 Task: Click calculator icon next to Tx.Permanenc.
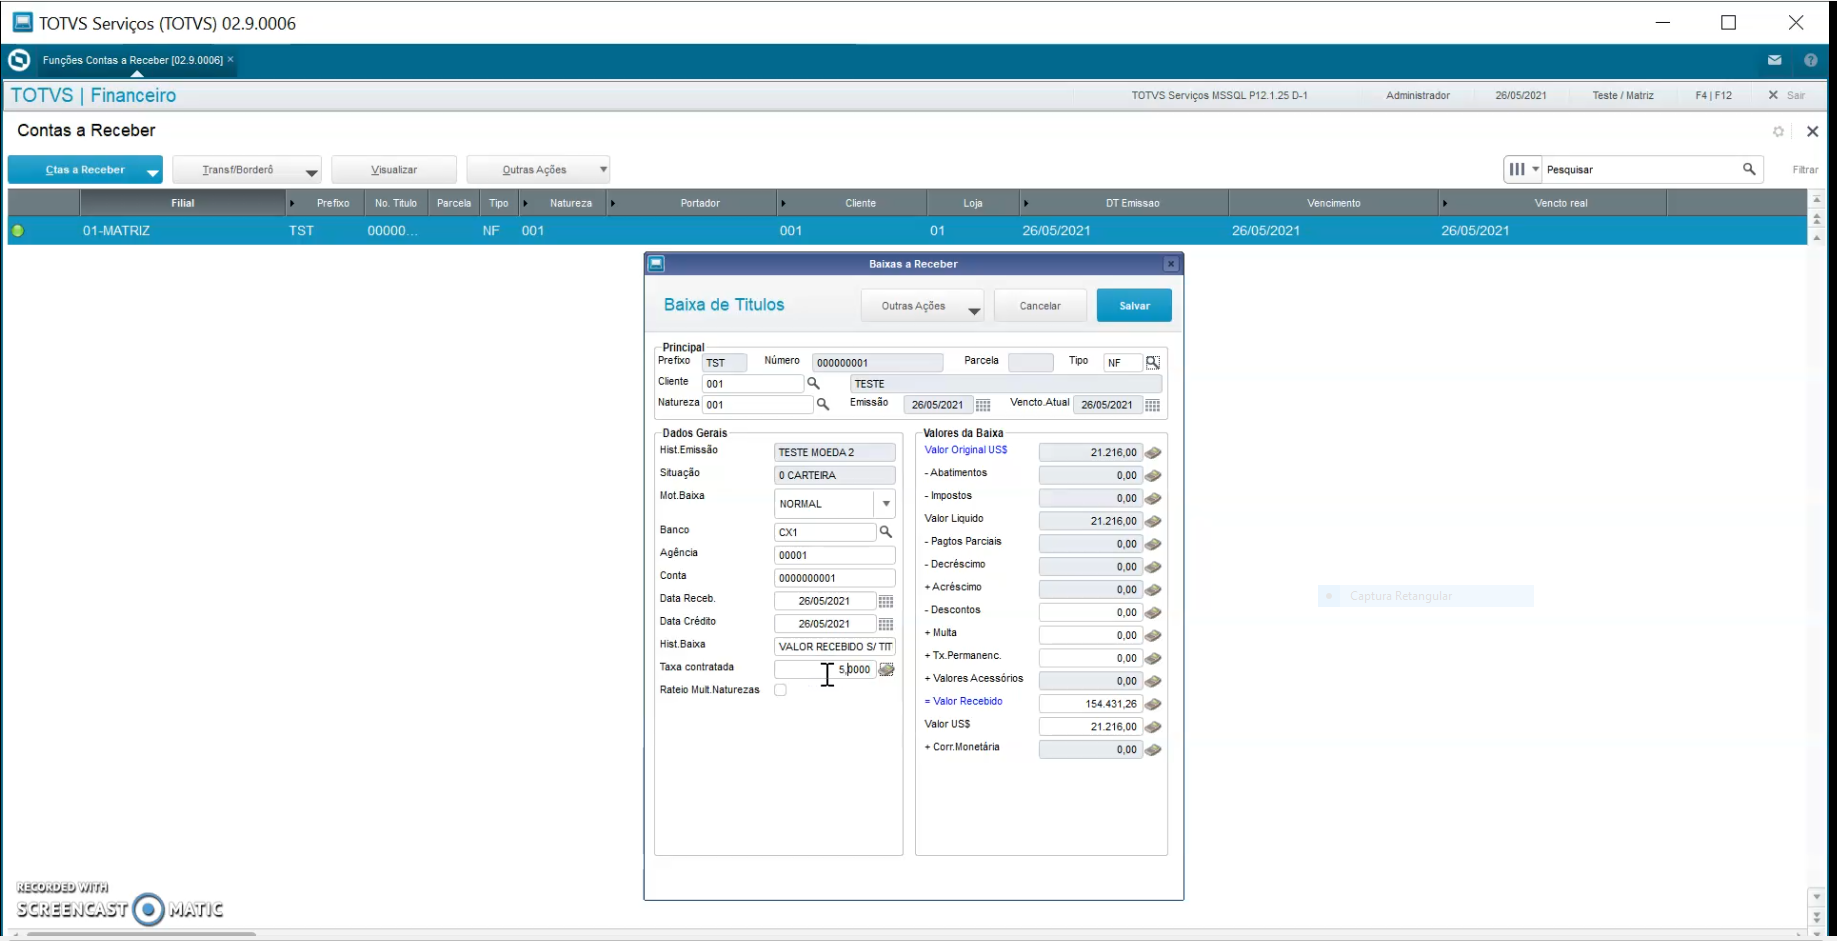coord(1153,659)
